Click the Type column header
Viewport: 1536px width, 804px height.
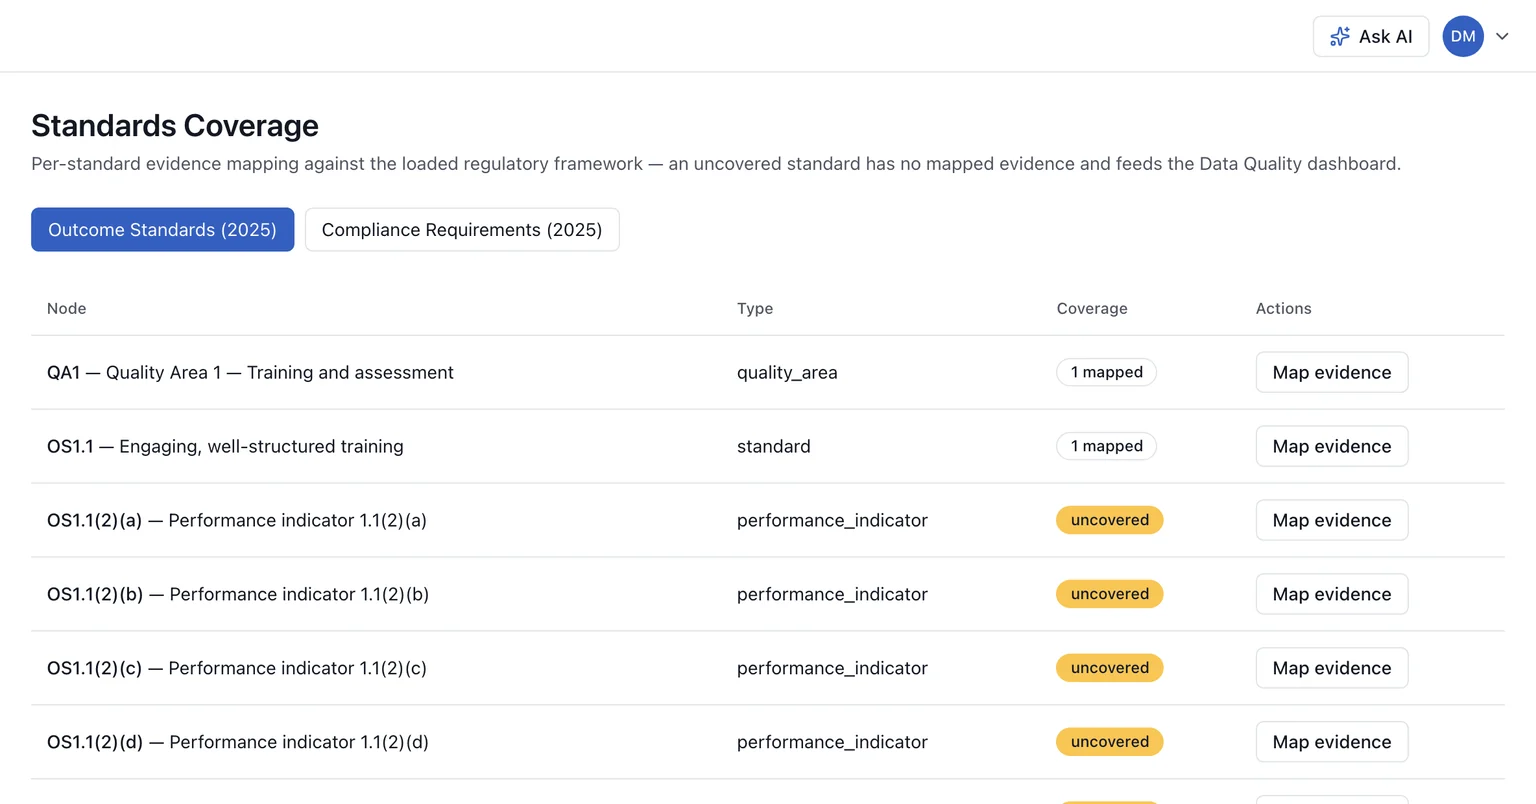[x=755, y=308]
